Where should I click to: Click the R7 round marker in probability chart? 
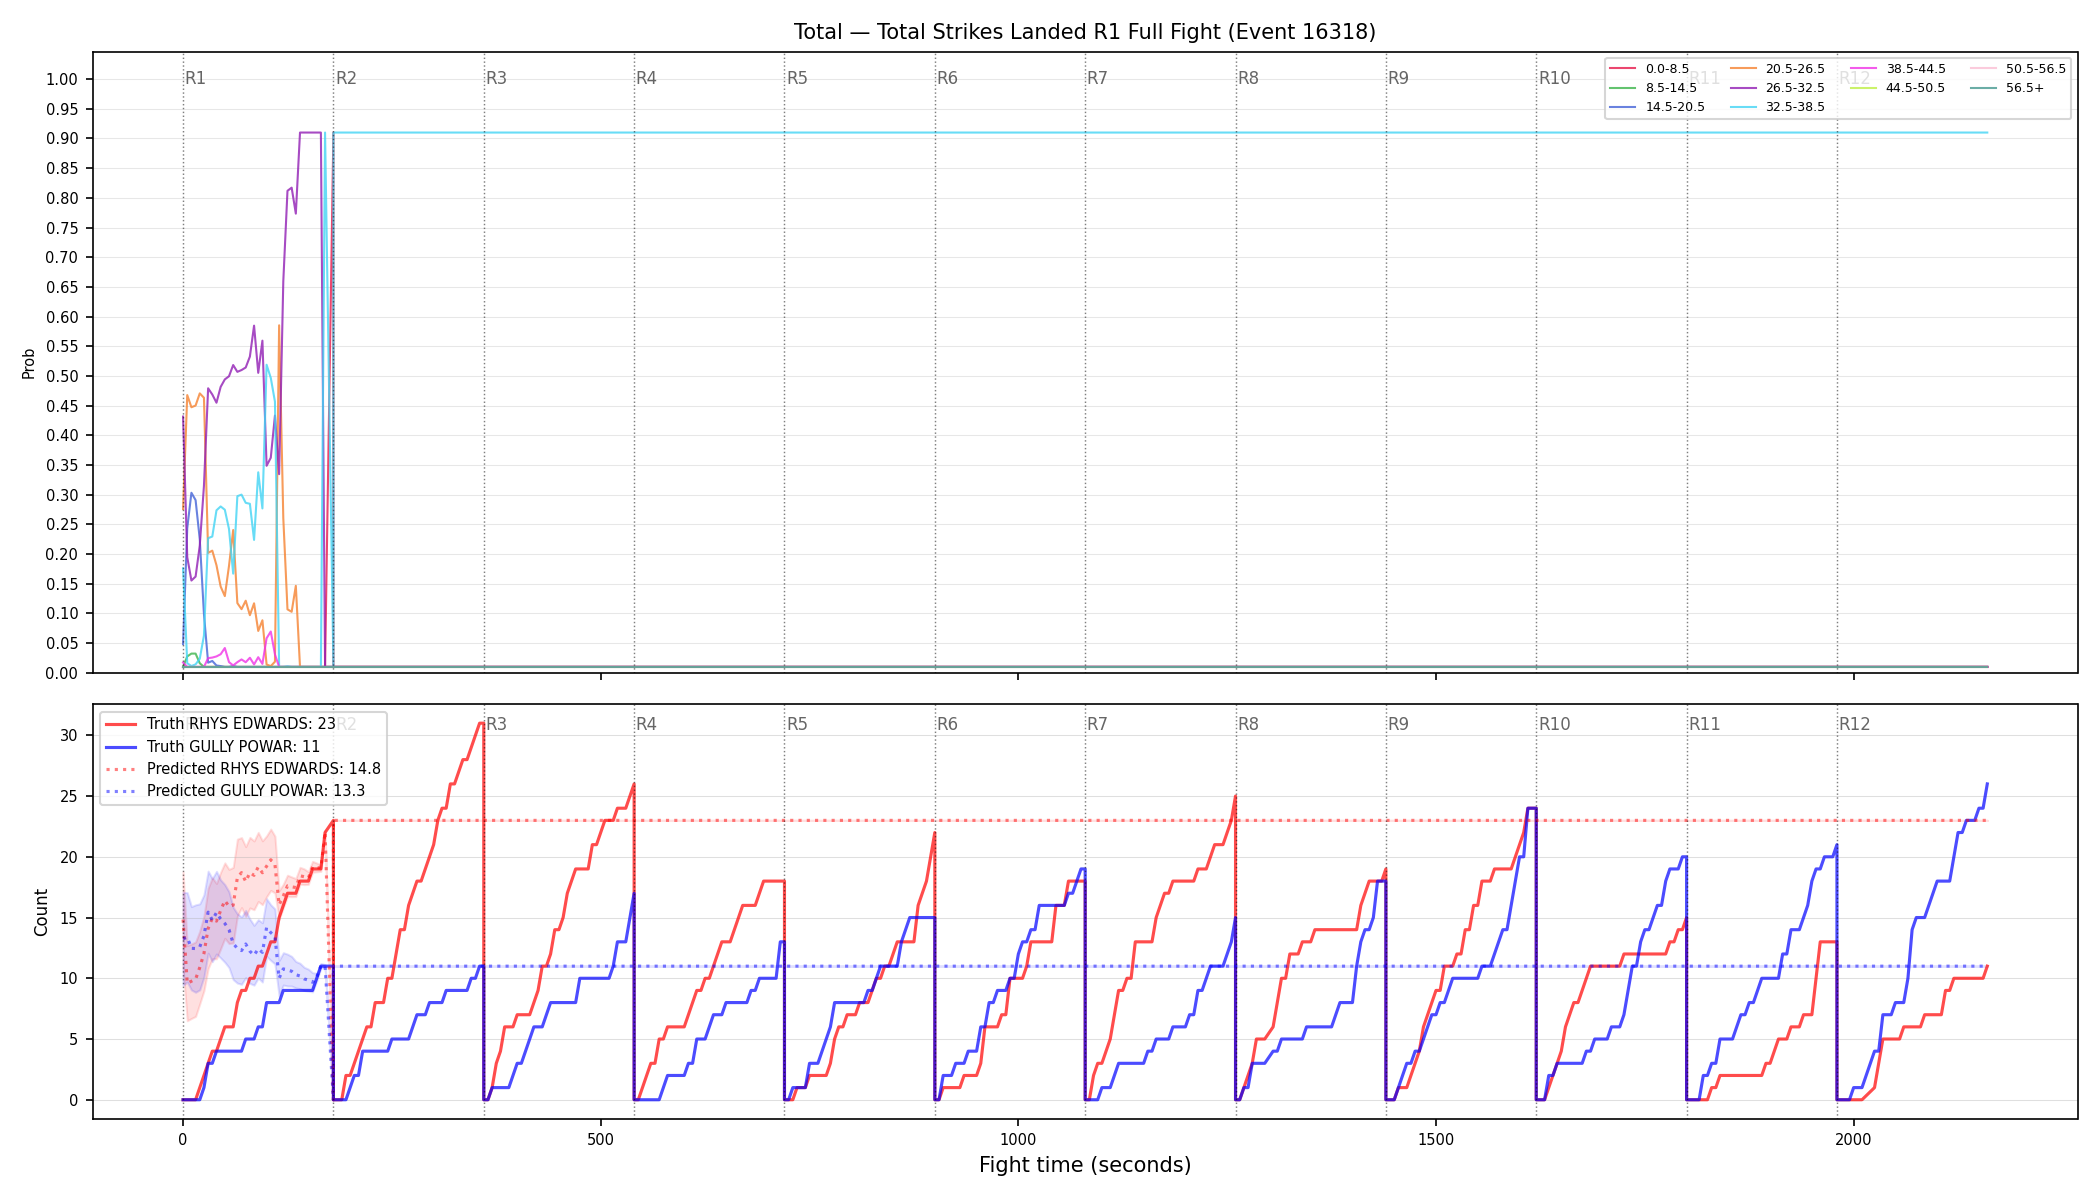(x=1097, y=78)
